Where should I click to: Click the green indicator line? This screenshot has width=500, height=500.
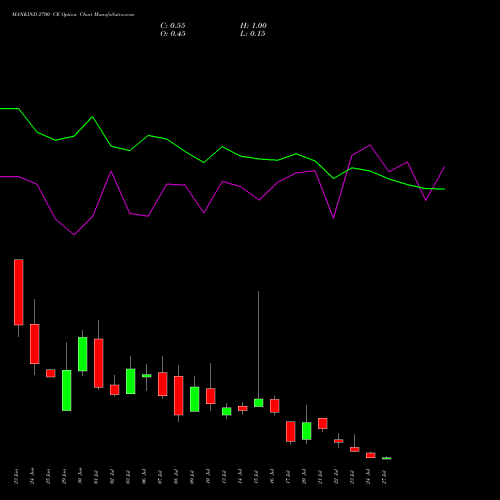point(222,147)
